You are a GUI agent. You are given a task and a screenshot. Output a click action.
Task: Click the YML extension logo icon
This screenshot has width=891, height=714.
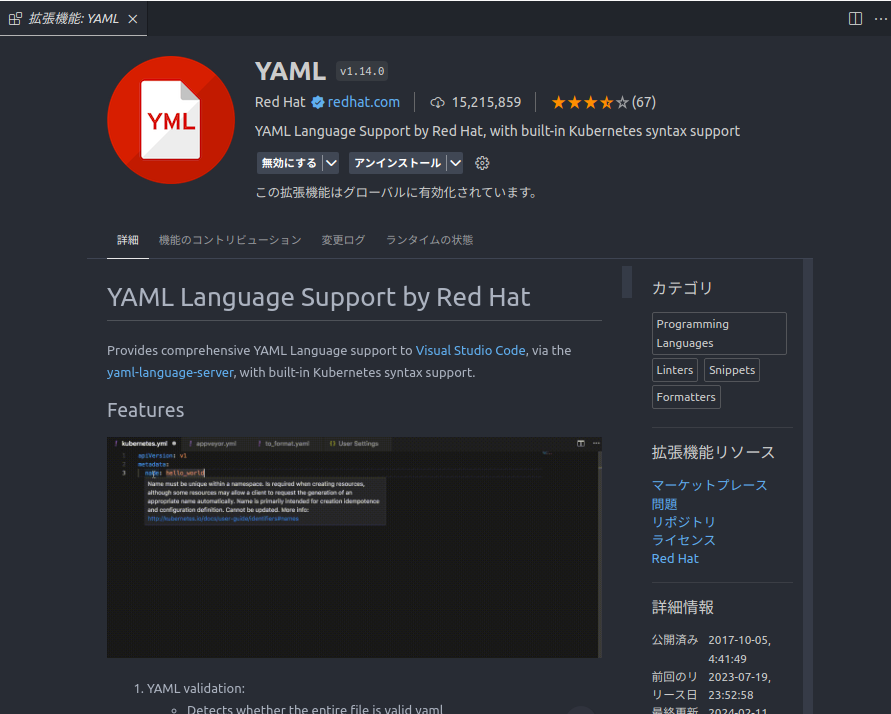pos(171,120)
